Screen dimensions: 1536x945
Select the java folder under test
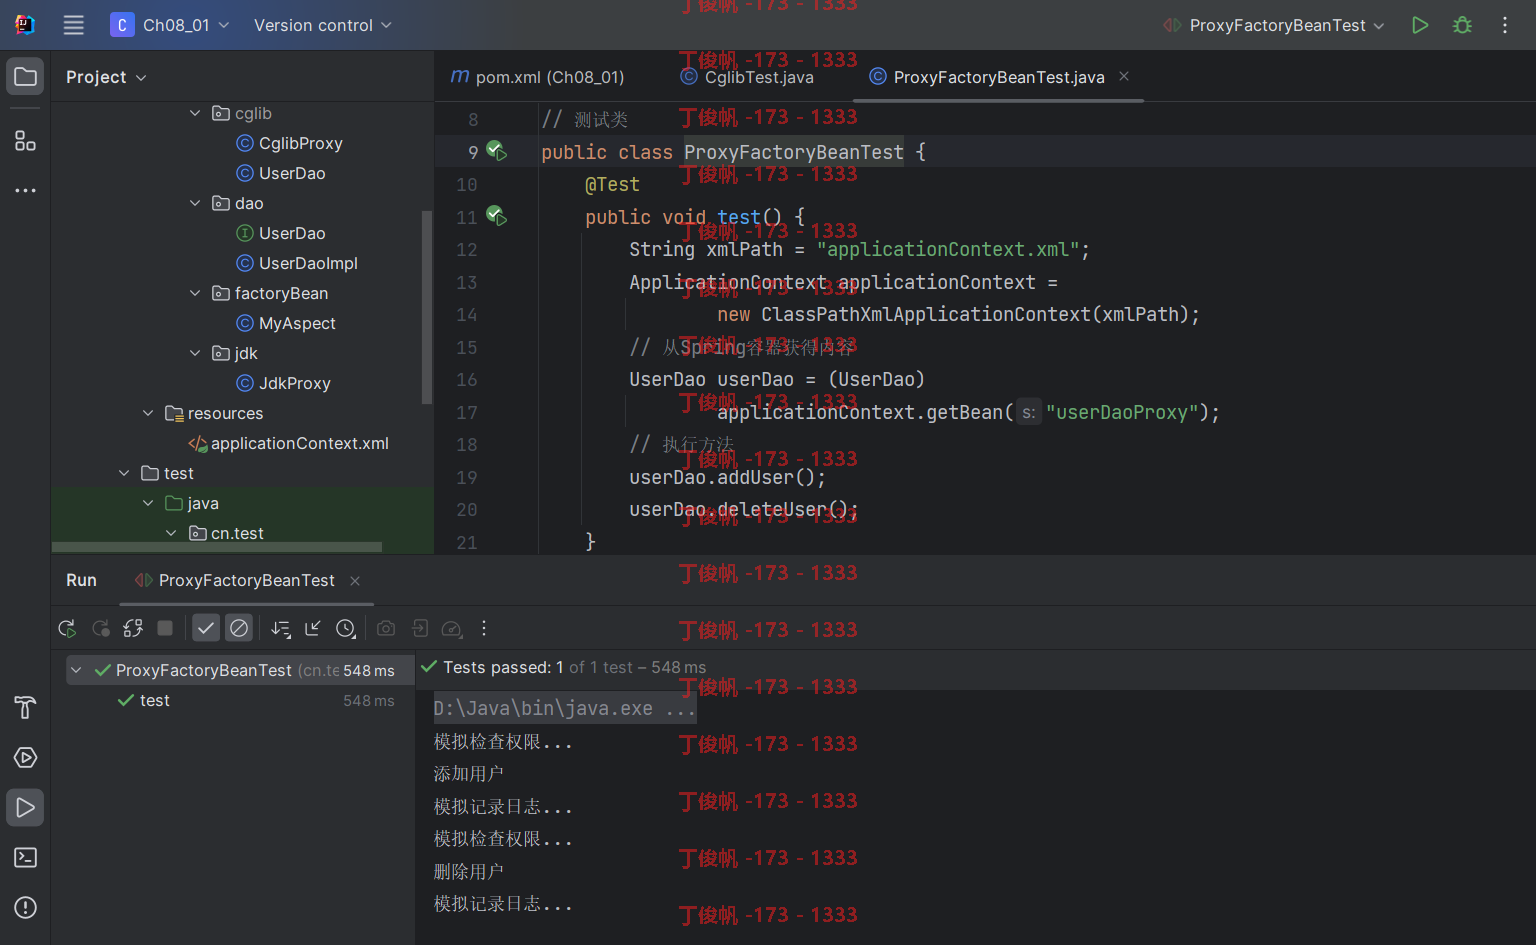192,503
